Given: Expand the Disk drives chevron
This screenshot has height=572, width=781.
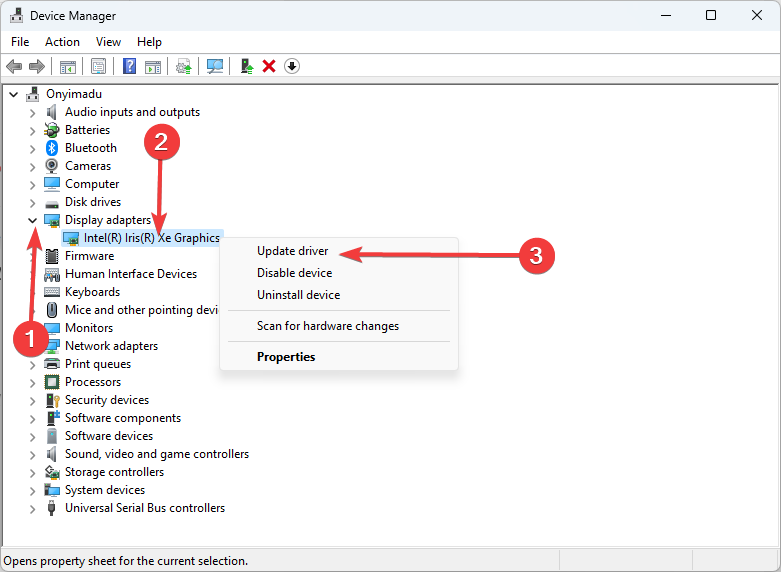Looking at the screenshot, I should click(32, 203).
